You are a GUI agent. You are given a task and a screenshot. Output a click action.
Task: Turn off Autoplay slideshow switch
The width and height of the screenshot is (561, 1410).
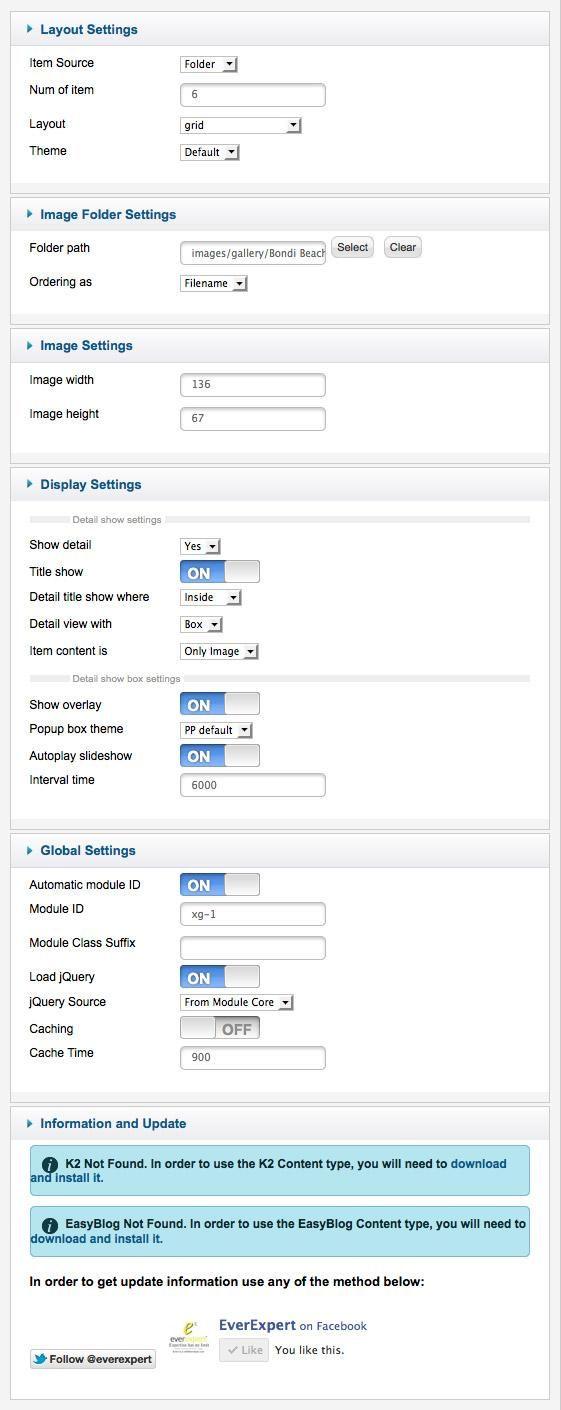220,756
